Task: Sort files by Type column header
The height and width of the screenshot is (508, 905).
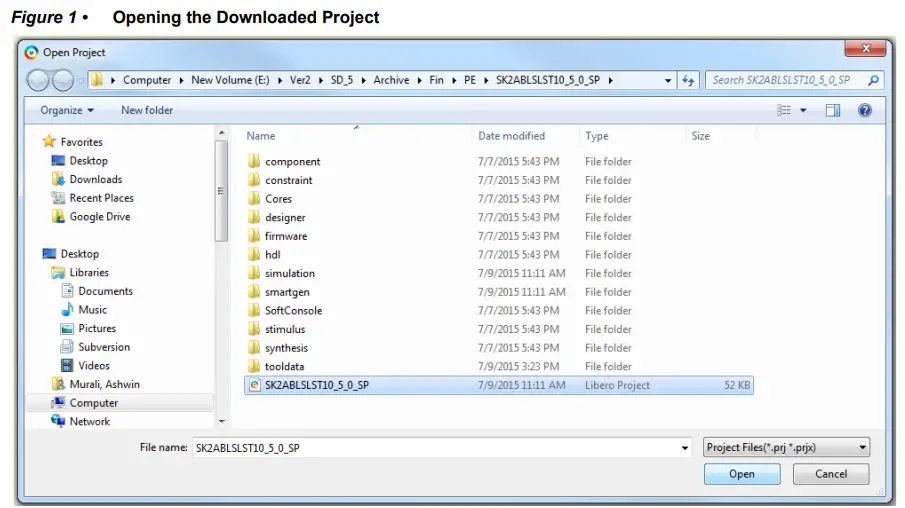Action: pos(596,136)
